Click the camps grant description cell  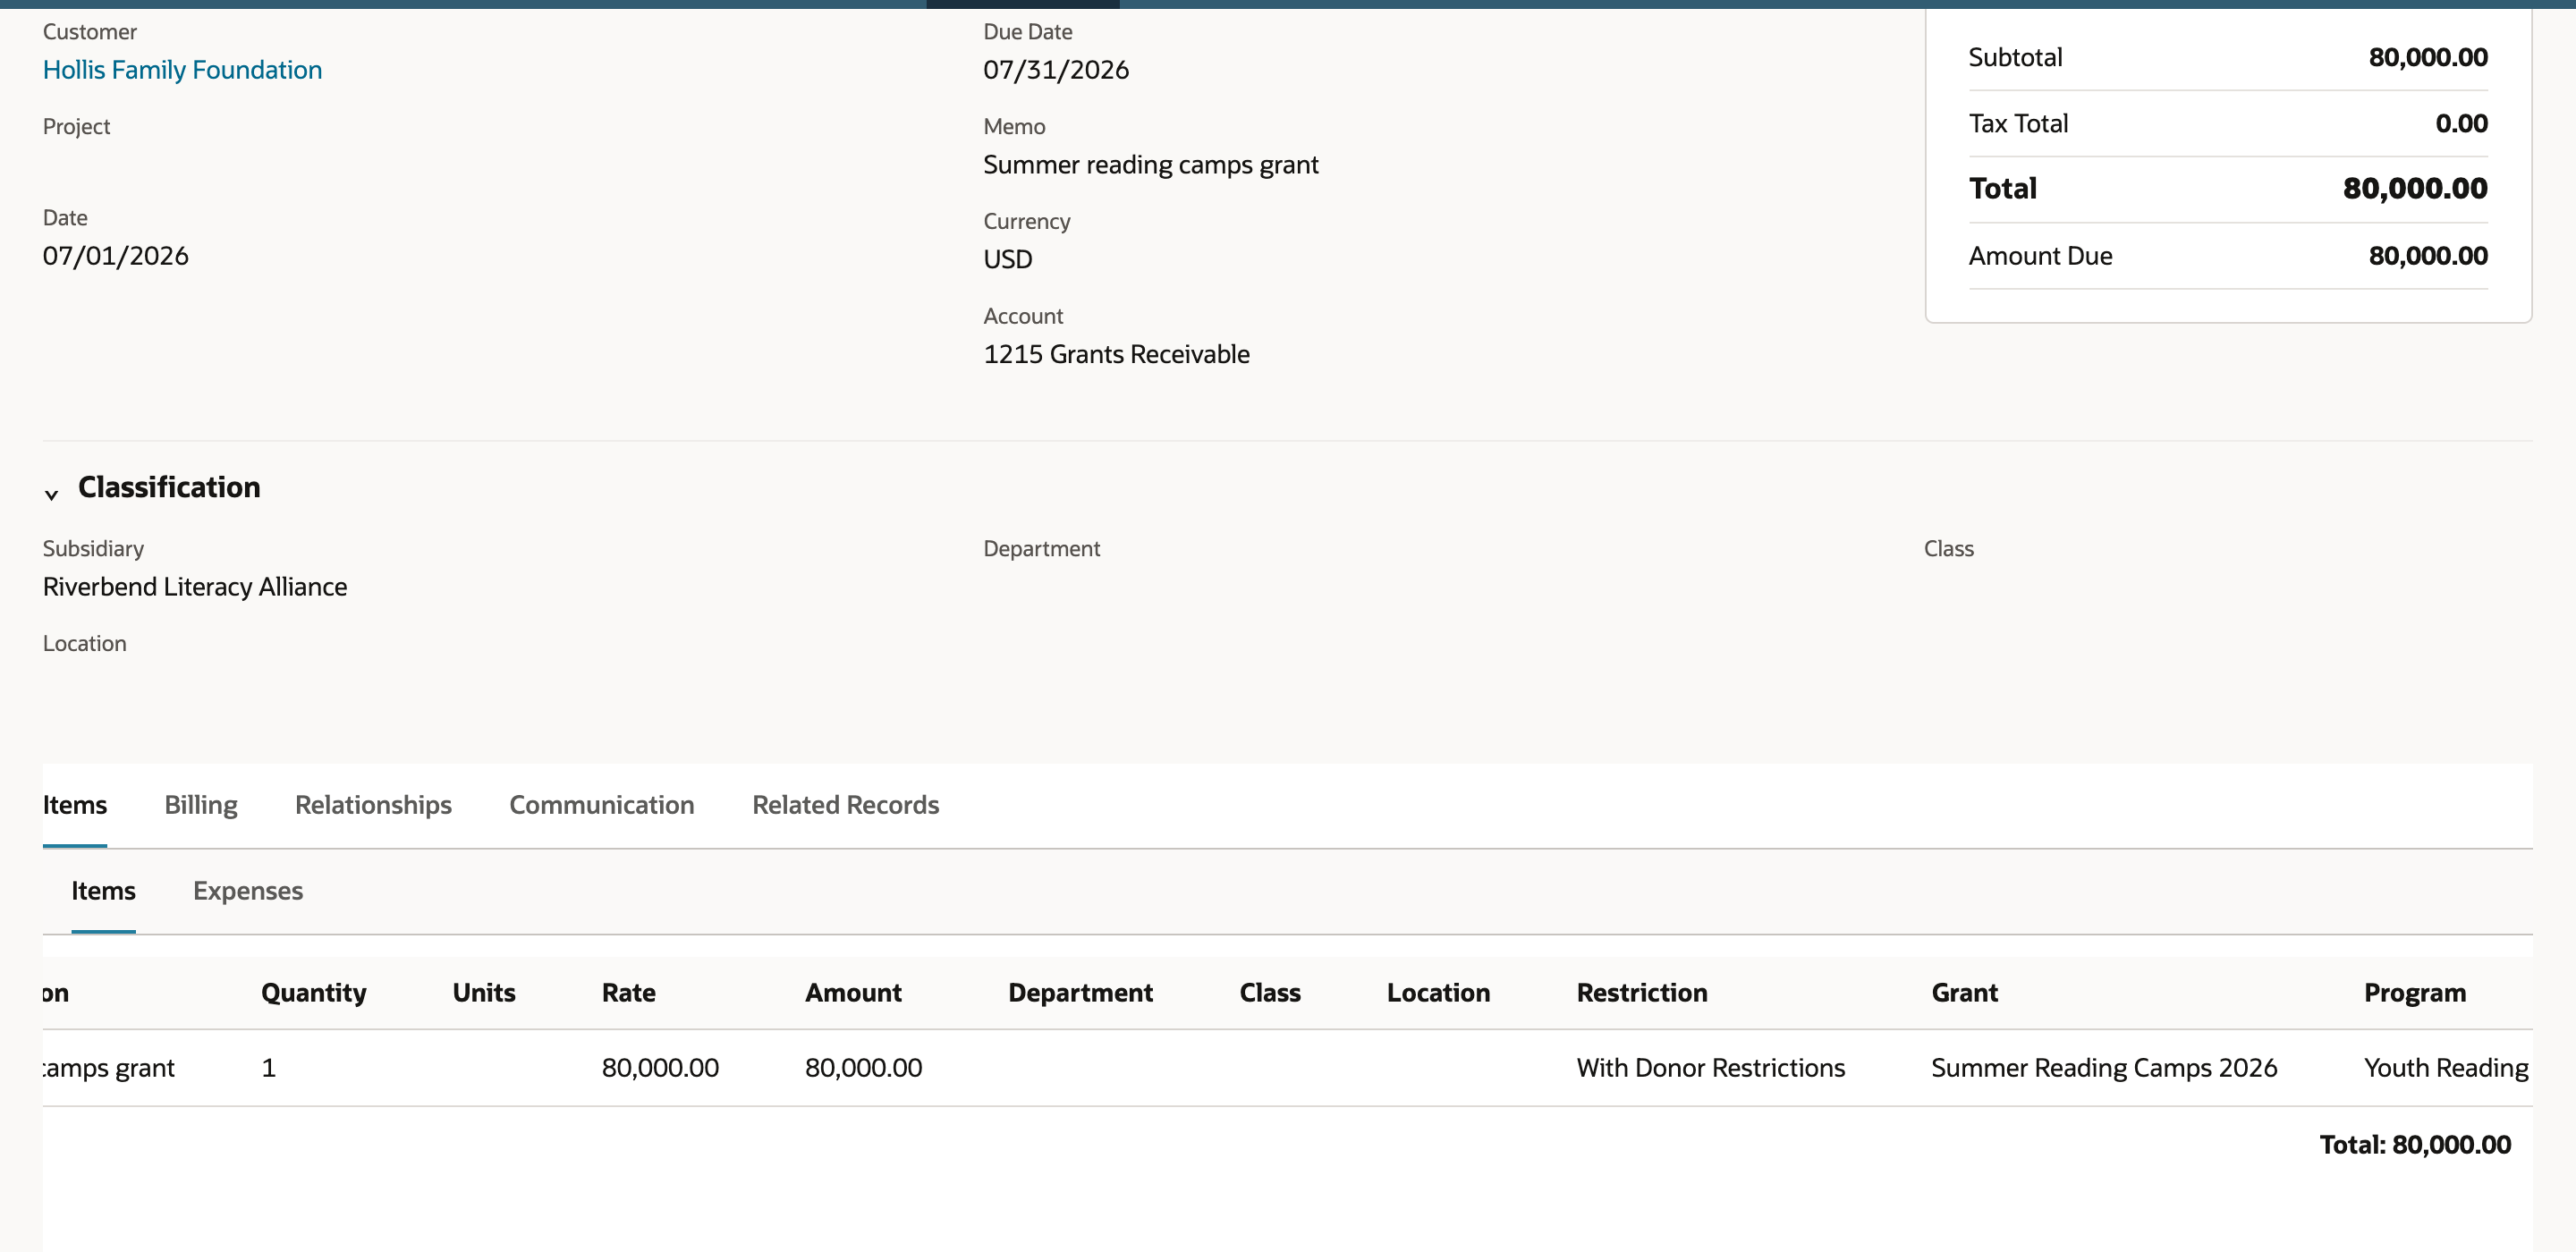tap(109, 1068)
